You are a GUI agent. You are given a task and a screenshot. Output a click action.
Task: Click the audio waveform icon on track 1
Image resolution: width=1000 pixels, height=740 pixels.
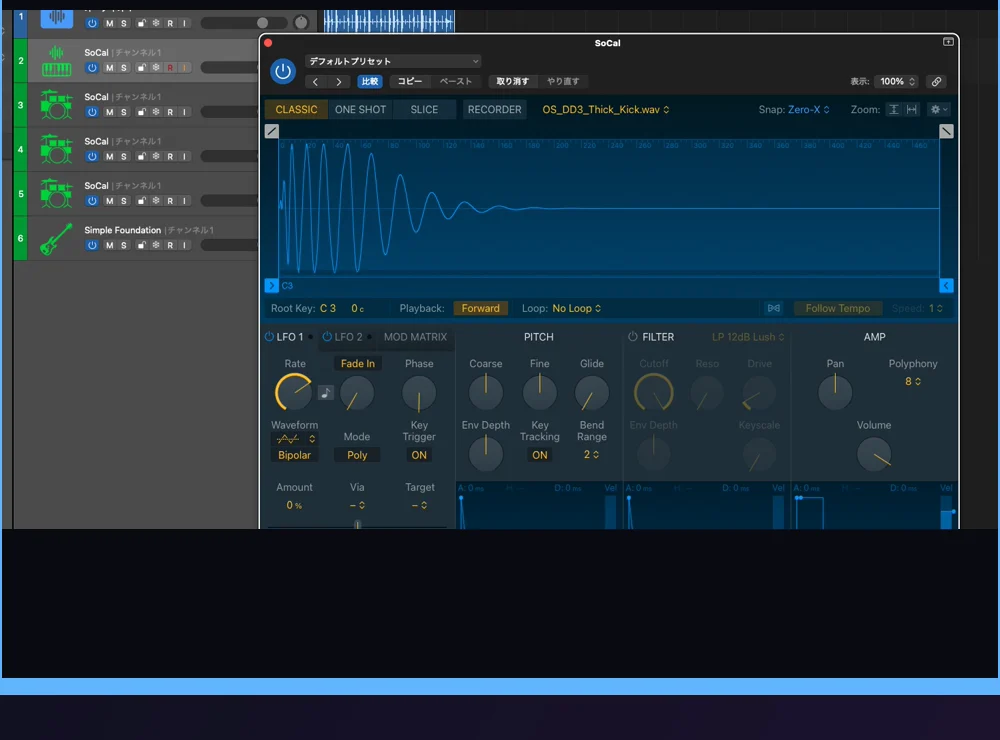tap(56, 18)
